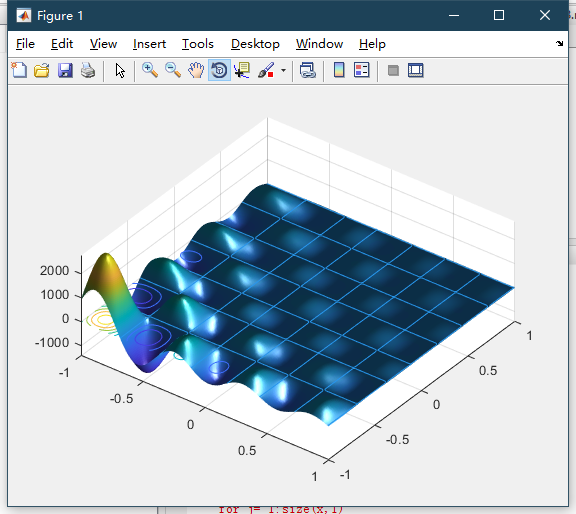Click the yellow peak of the surface plot

click(106, 262)
